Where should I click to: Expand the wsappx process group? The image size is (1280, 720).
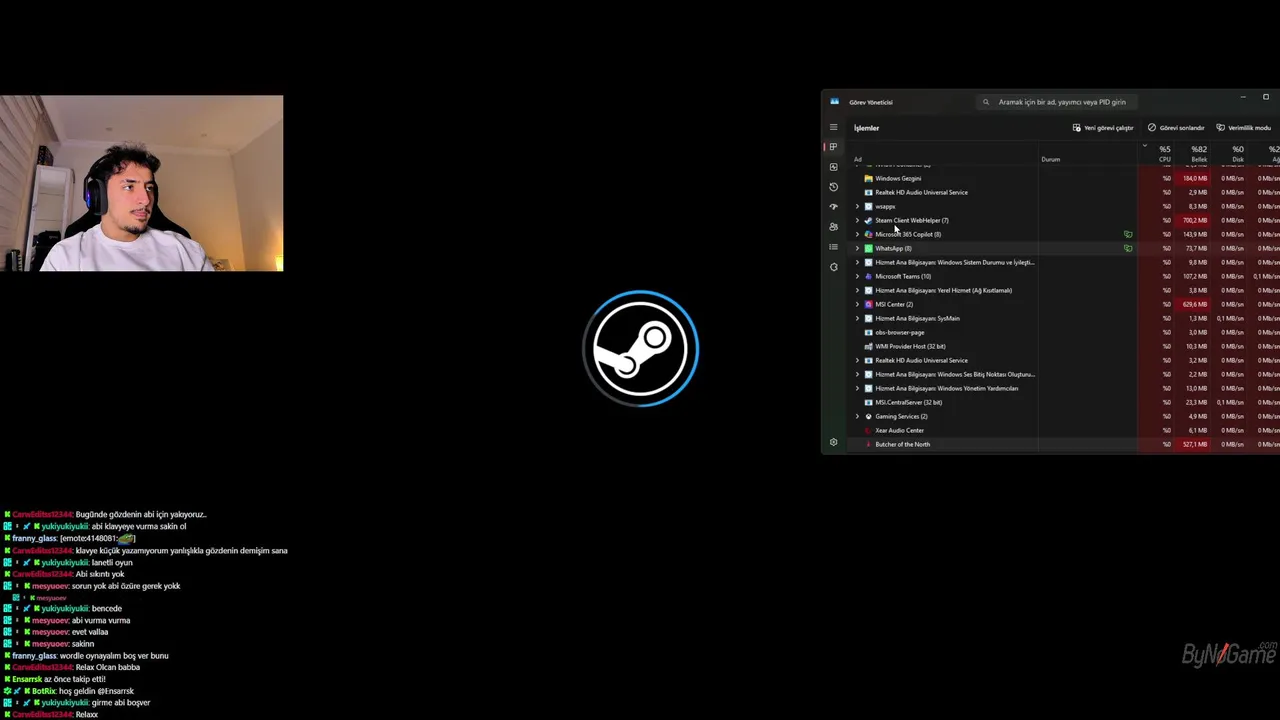tap(857, 206)
